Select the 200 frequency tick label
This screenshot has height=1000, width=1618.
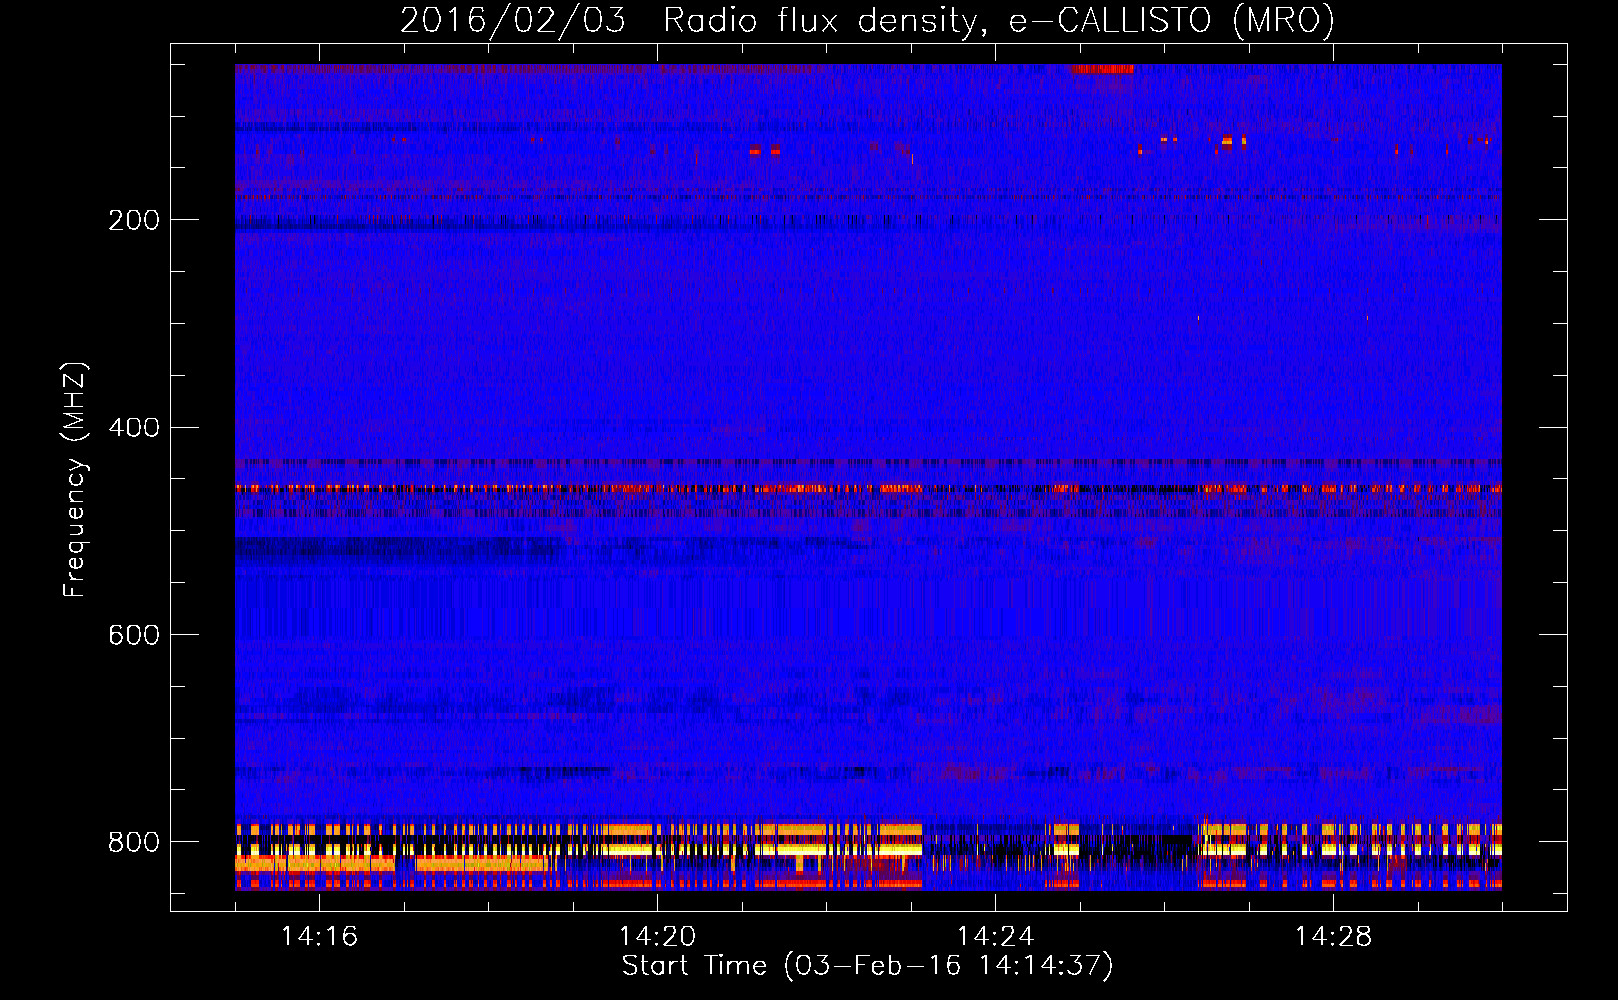point(134,220)
